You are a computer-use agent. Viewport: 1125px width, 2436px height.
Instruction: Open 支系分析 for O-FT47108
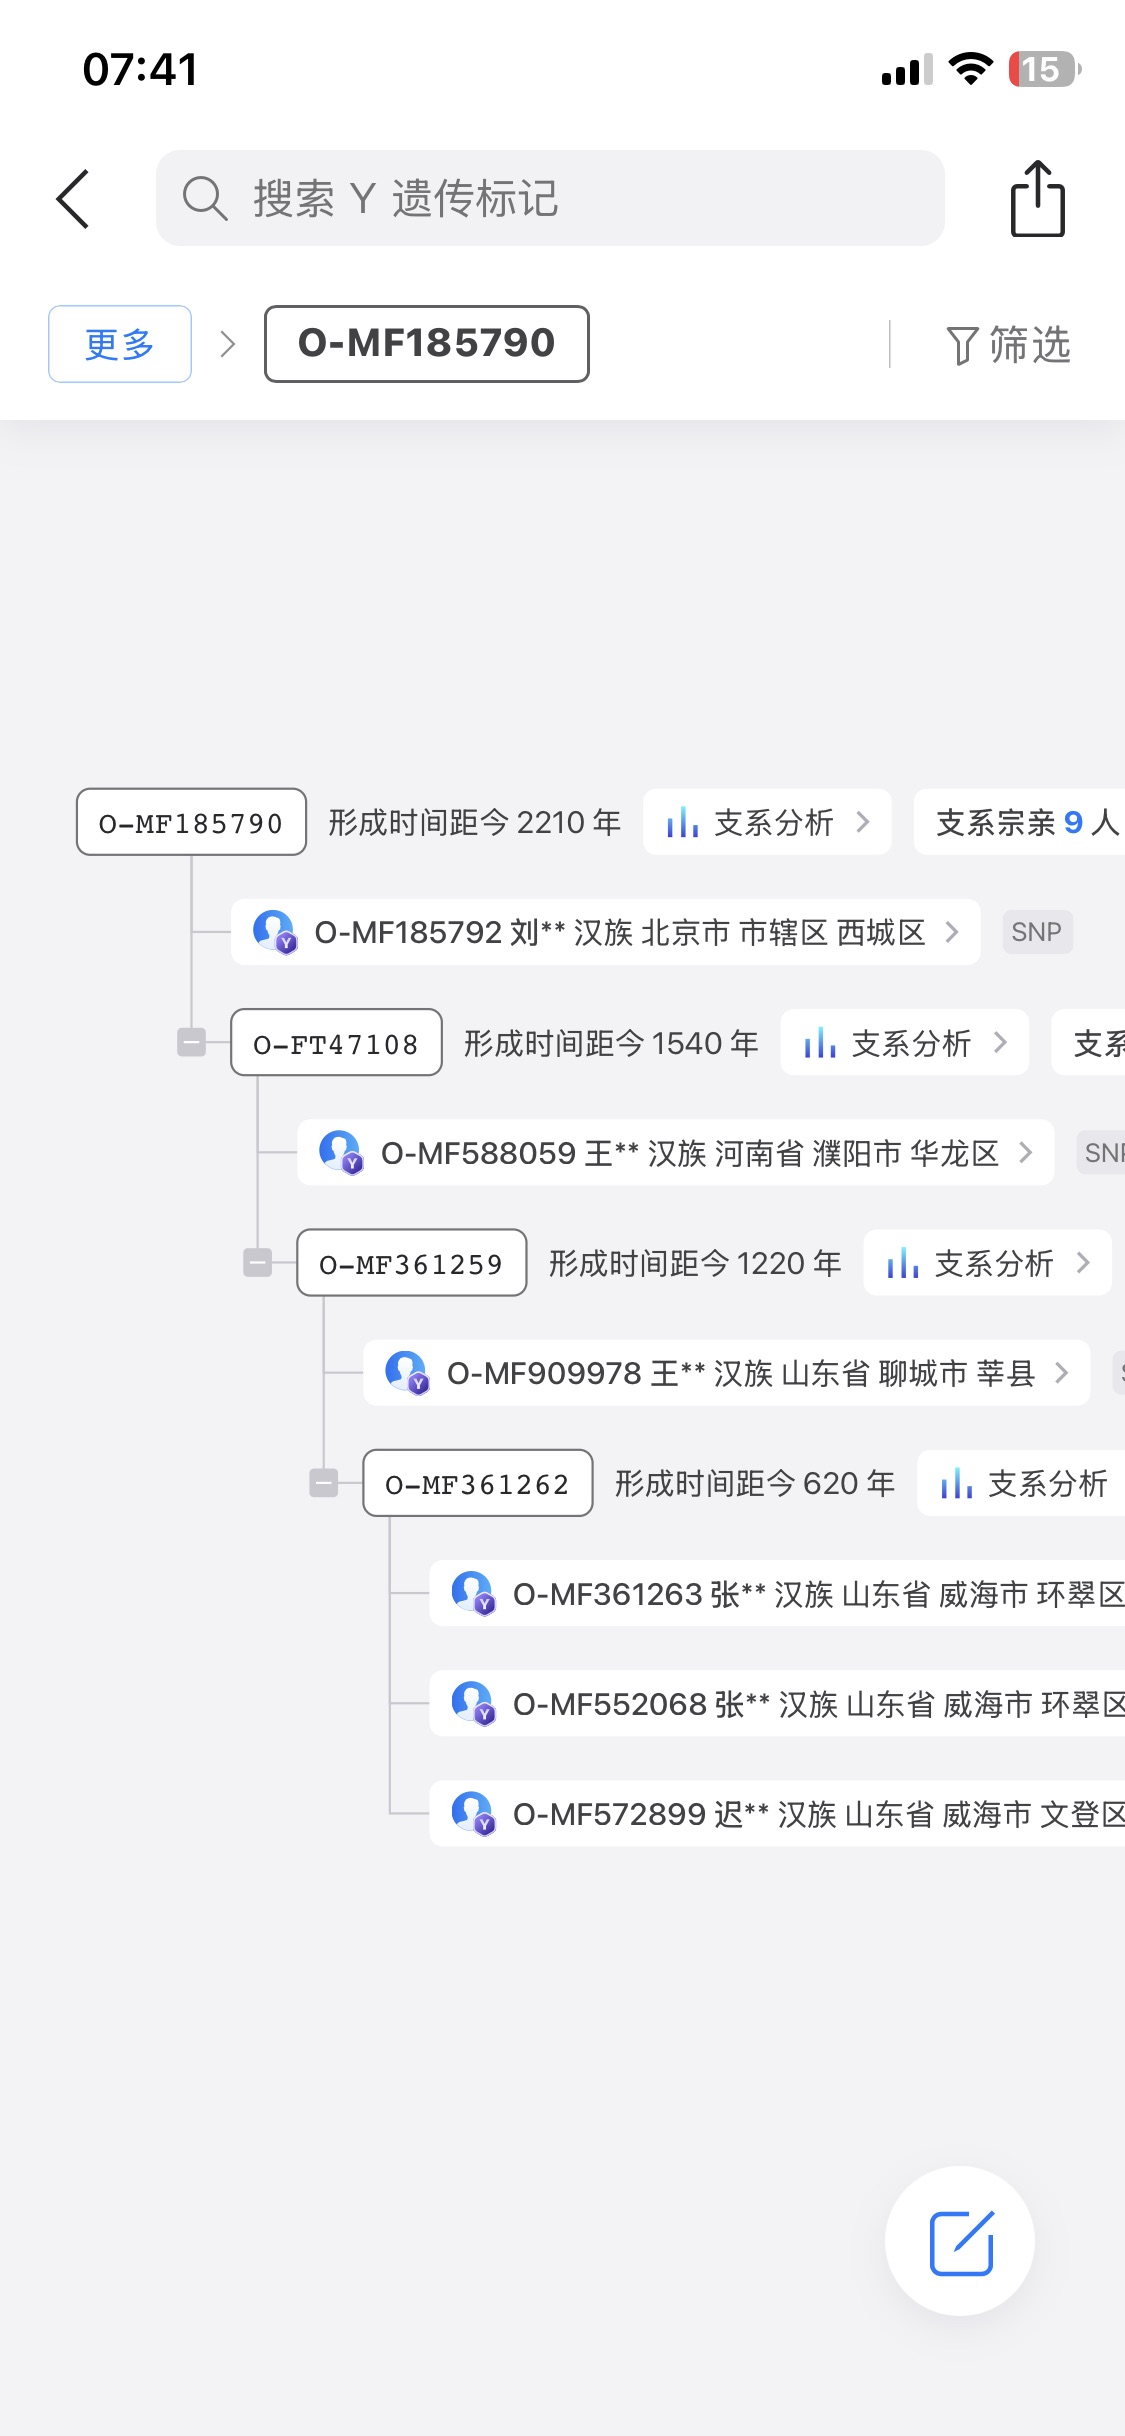tap(904, 1043)
